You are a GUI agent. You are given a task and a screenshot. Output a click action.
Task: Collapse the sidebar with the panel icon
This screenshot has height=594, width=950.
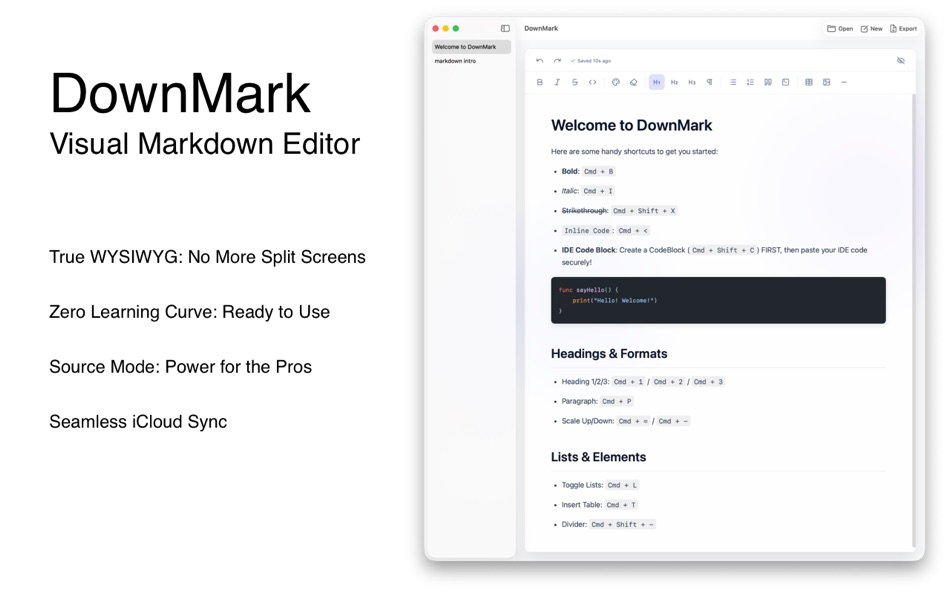pyautogui.click(x=505, y=28)
